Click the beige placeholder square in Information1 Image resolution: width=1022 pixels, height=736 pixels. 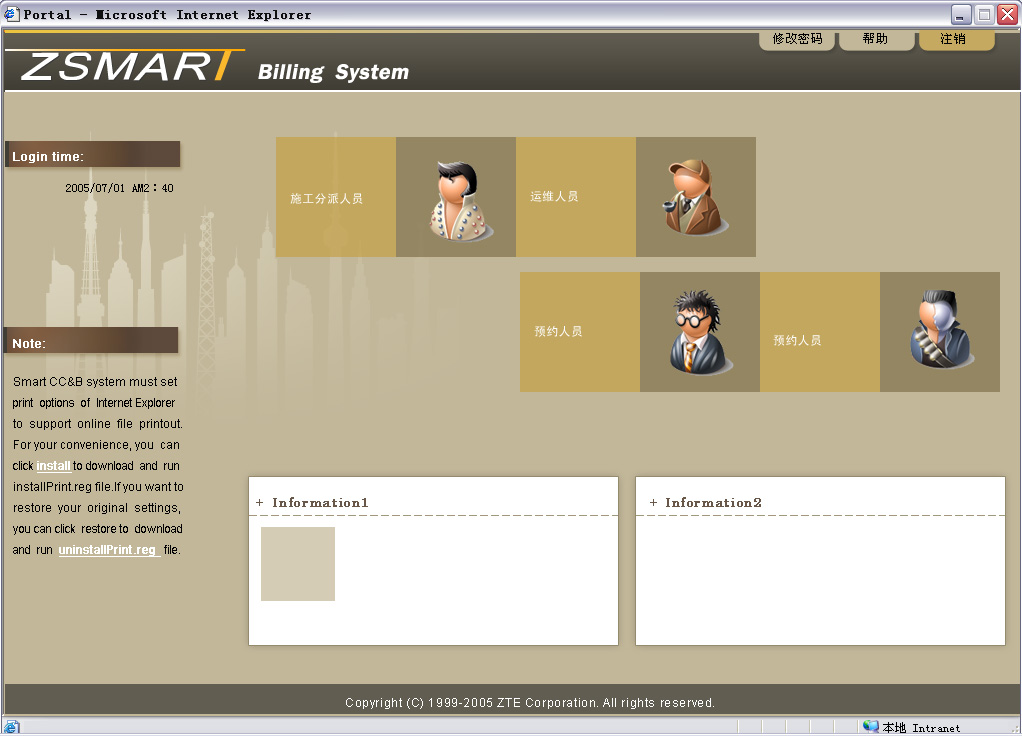[298, 564]
